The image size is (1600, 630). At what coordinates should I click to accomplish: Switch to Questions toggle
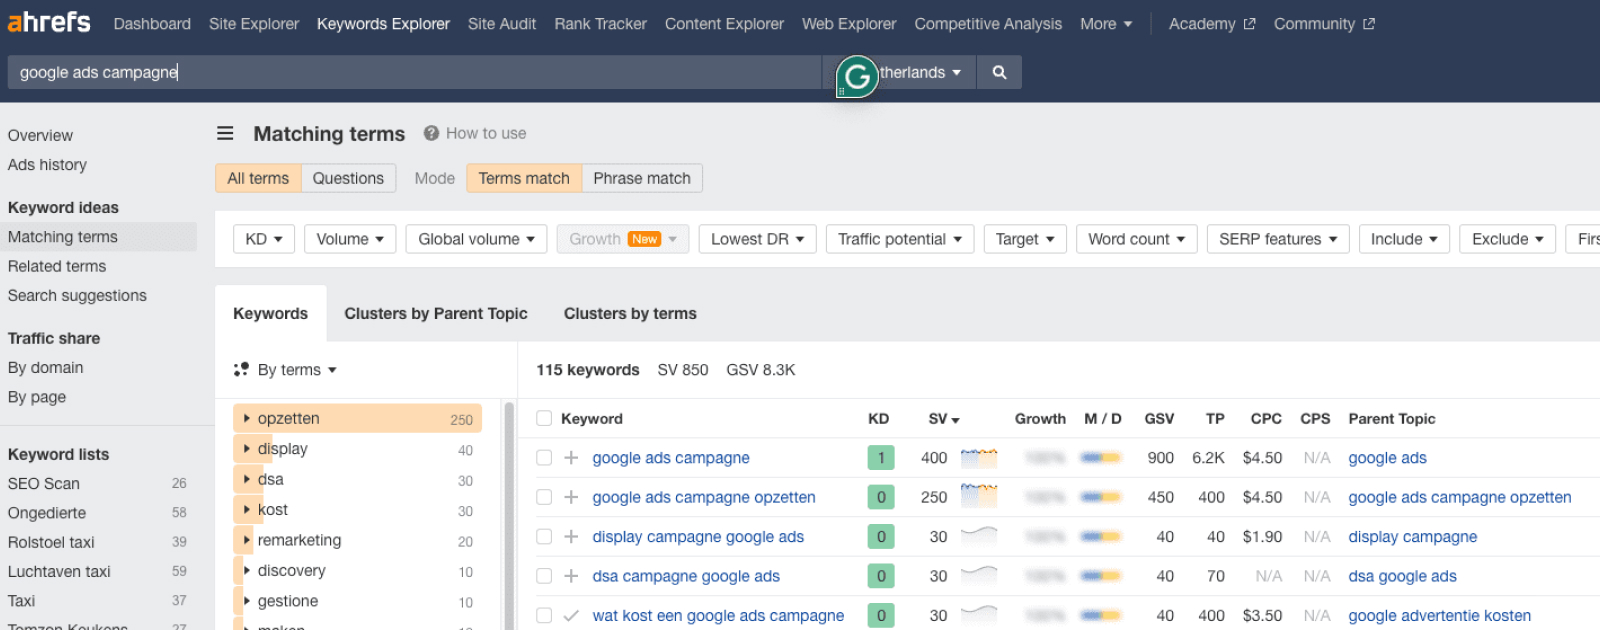pos(348,178)
